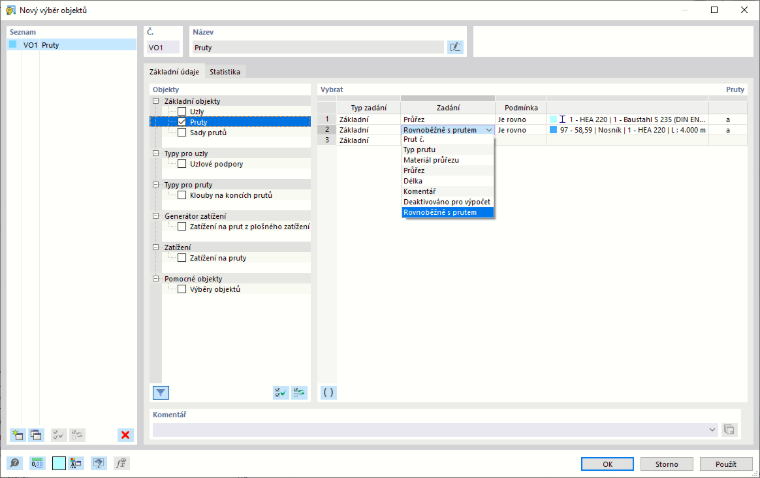Enable the Sady prutů checkbox
Screen dimensions: 760x478
(182, 132)
